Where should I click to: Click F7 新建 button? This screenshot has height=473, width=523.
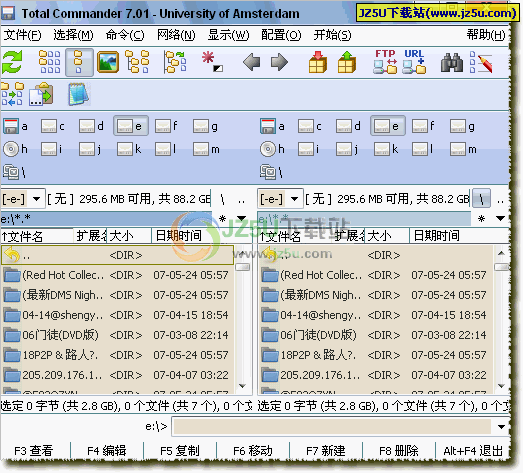pos(326,451)
